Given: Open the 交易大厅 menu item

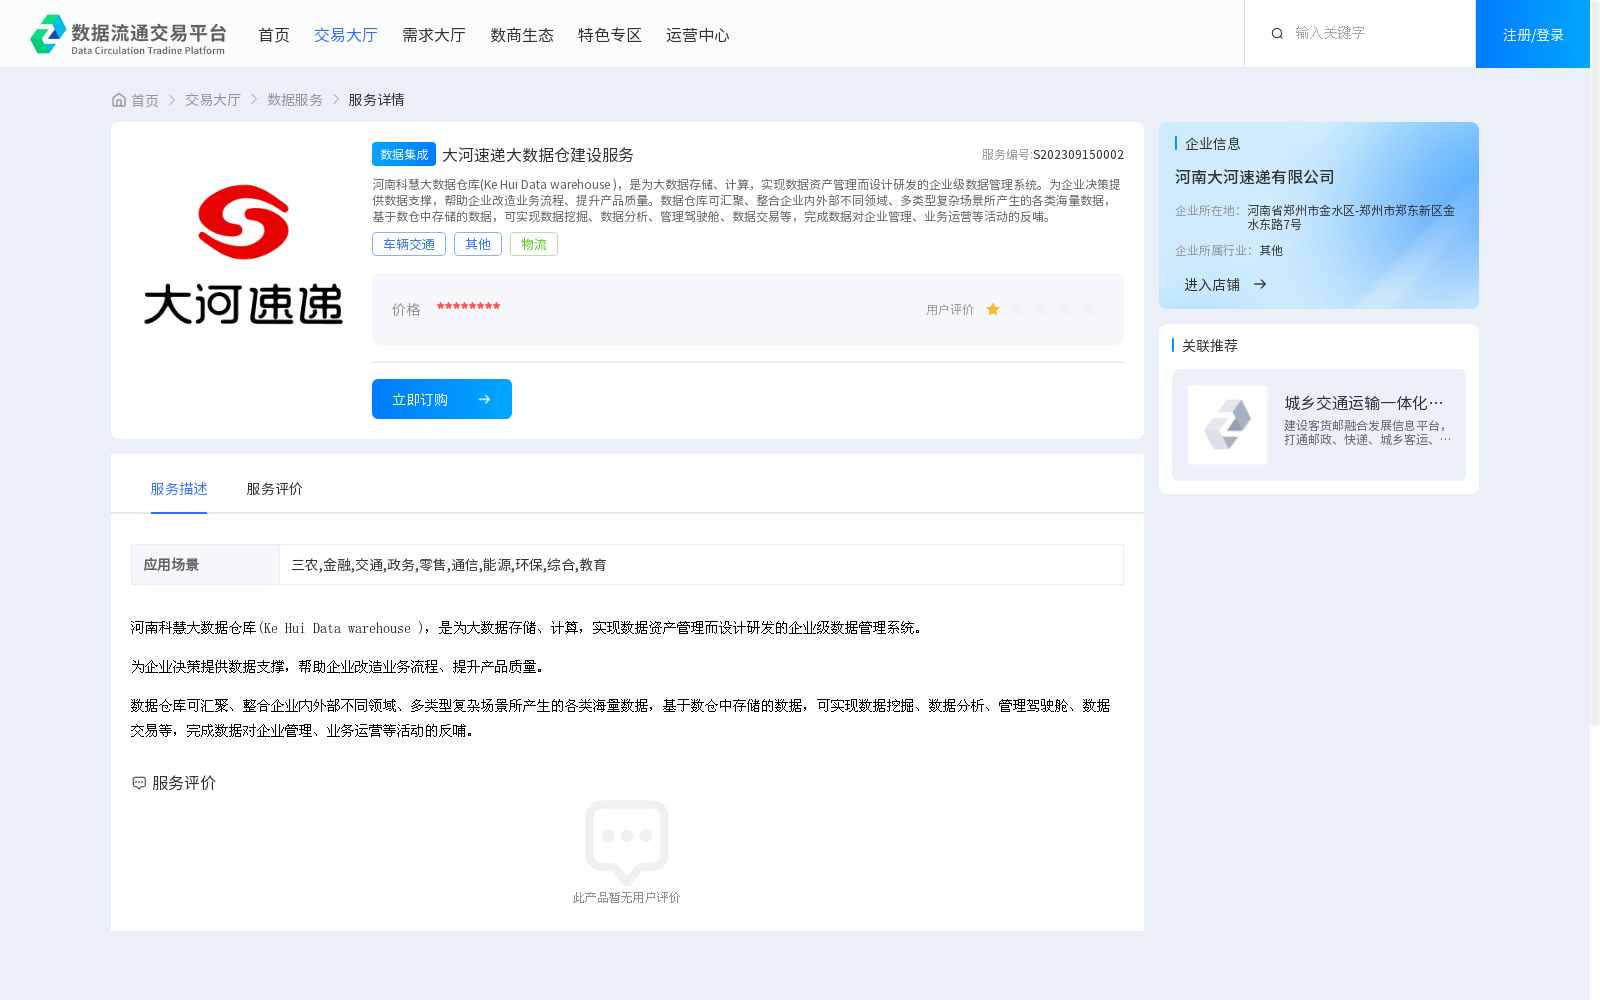Looking at the screenshot, I should 346,35.
